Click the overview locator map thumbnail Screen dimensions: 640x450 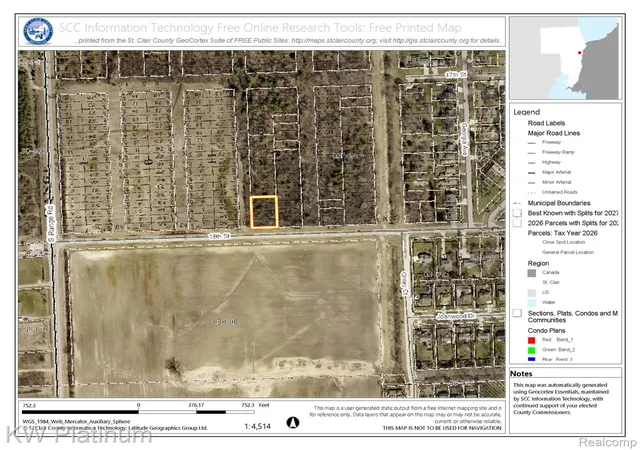(565, 58)
